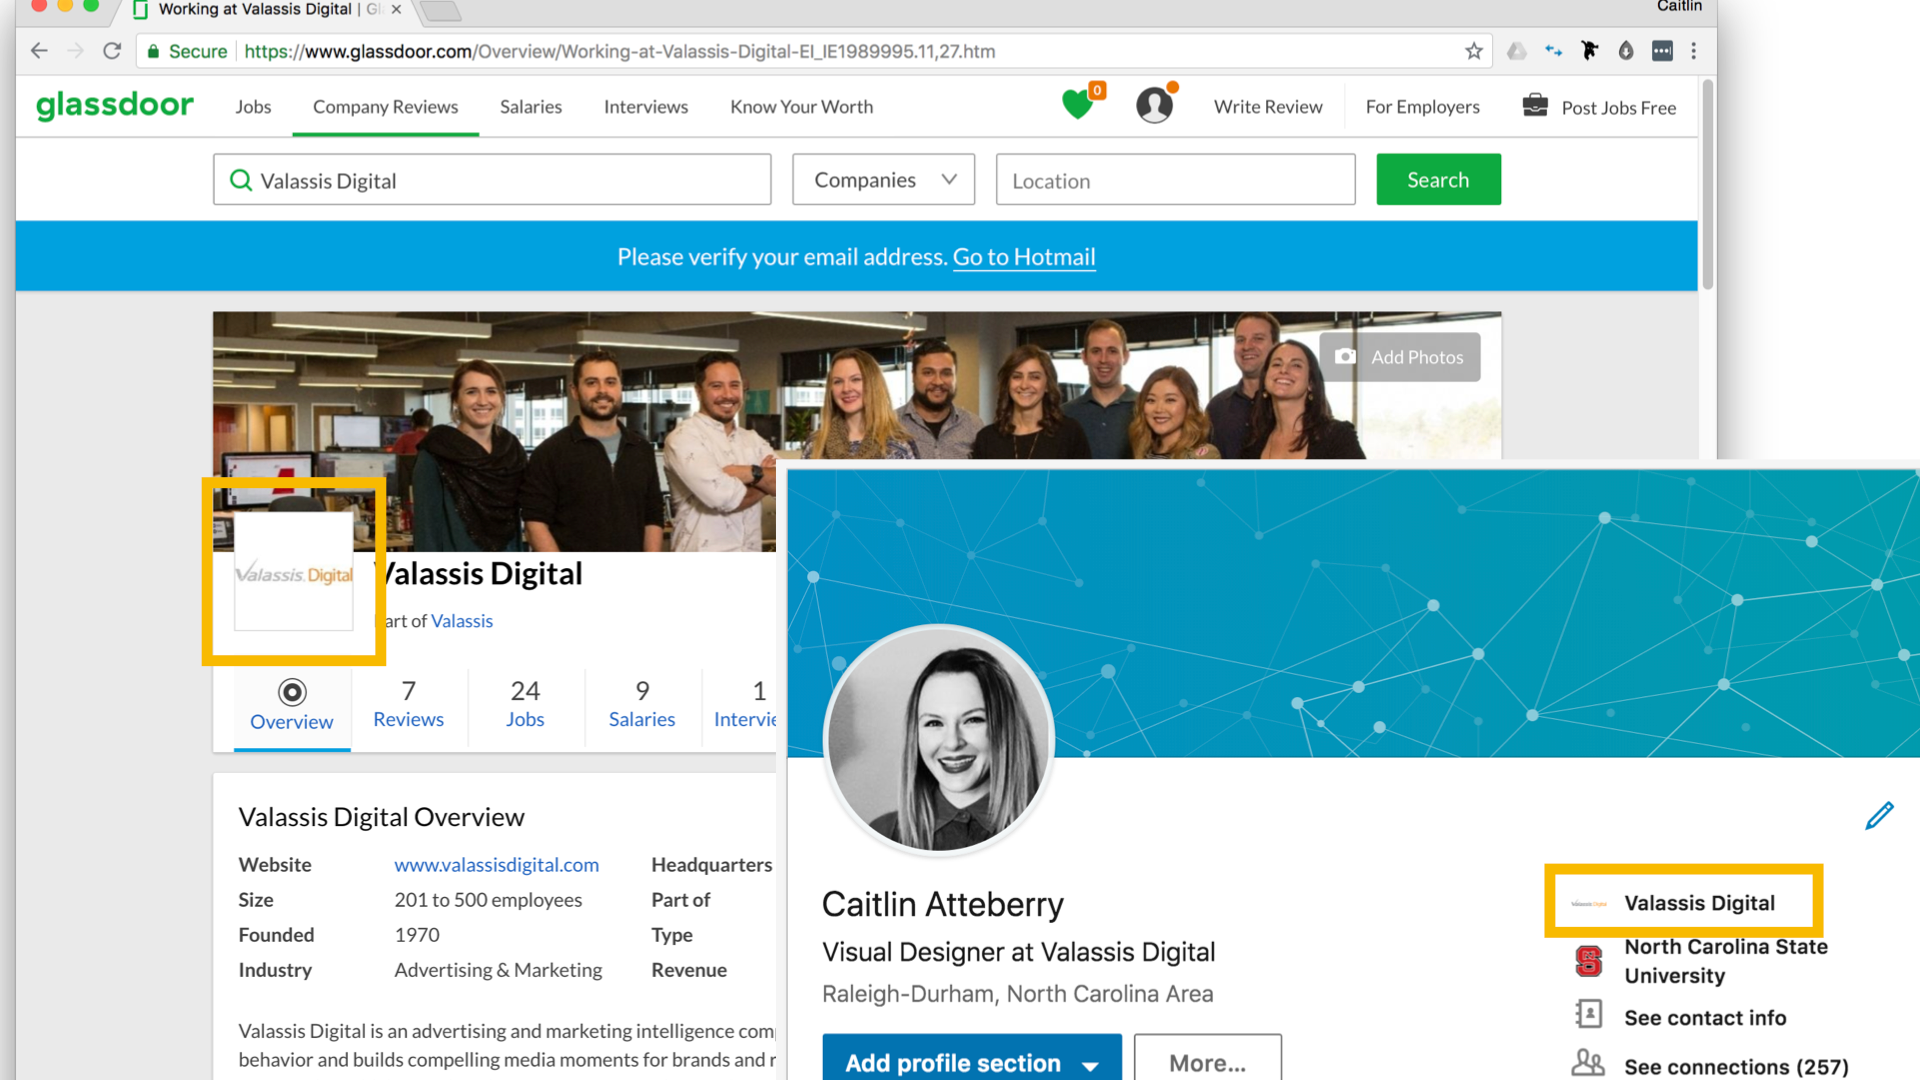Click the cloud extension icon in the toolbar
Screen dimensions: 1920x1080
1517,51
